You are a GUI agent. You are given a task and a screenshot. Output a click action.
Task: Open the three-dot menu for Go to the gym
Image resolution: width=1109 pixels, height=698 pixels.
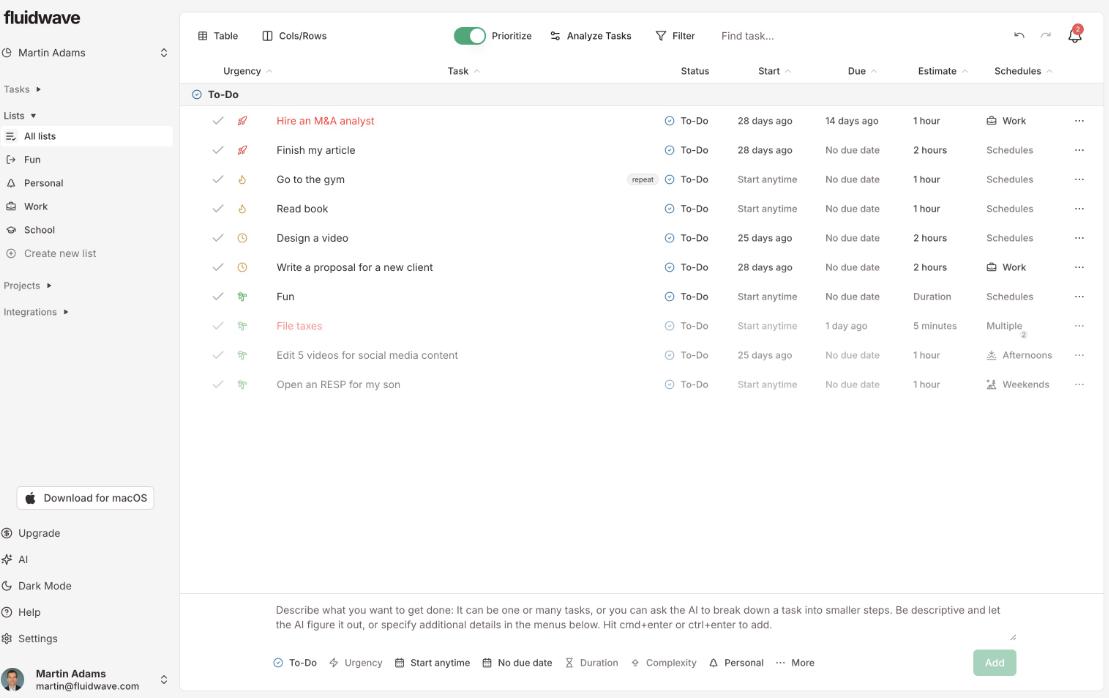click(1079, 180)
